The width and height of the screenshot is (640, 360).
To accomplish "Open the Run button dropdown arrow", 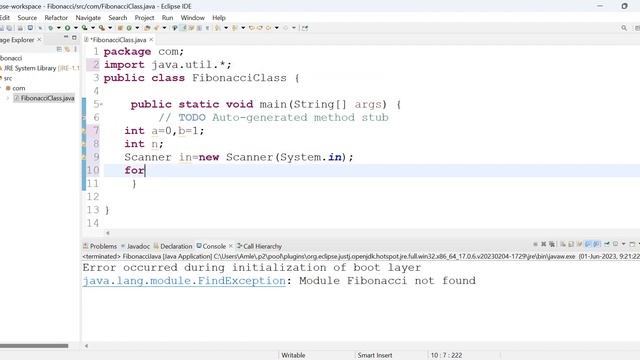I will [x=76, y=28].
